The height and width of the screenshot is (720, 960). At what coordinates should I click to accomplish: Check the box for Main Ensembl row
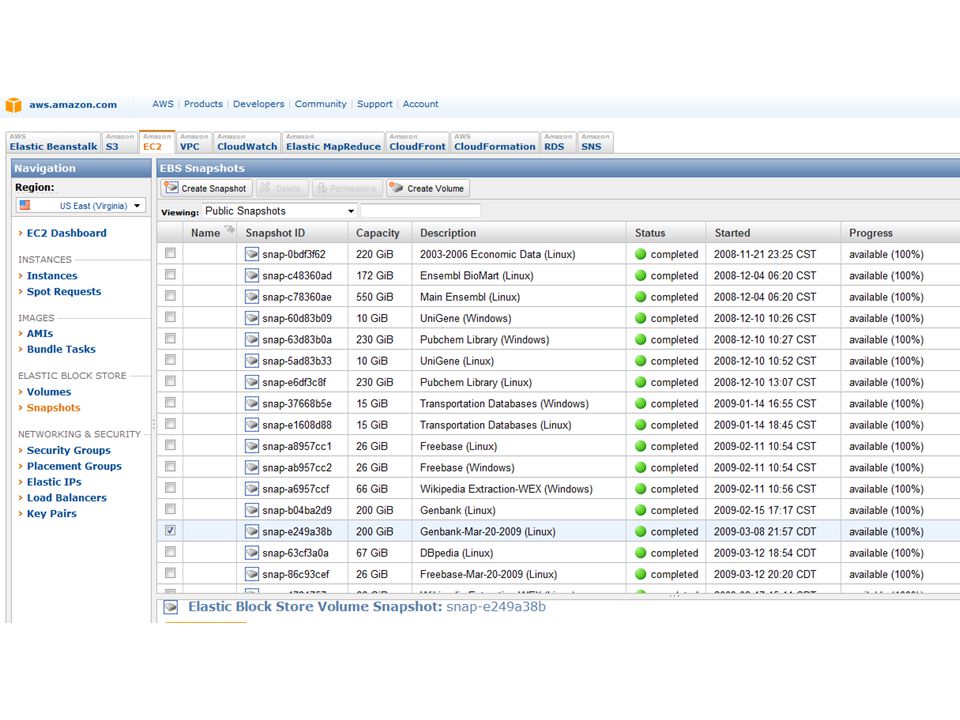coord(170,296)
